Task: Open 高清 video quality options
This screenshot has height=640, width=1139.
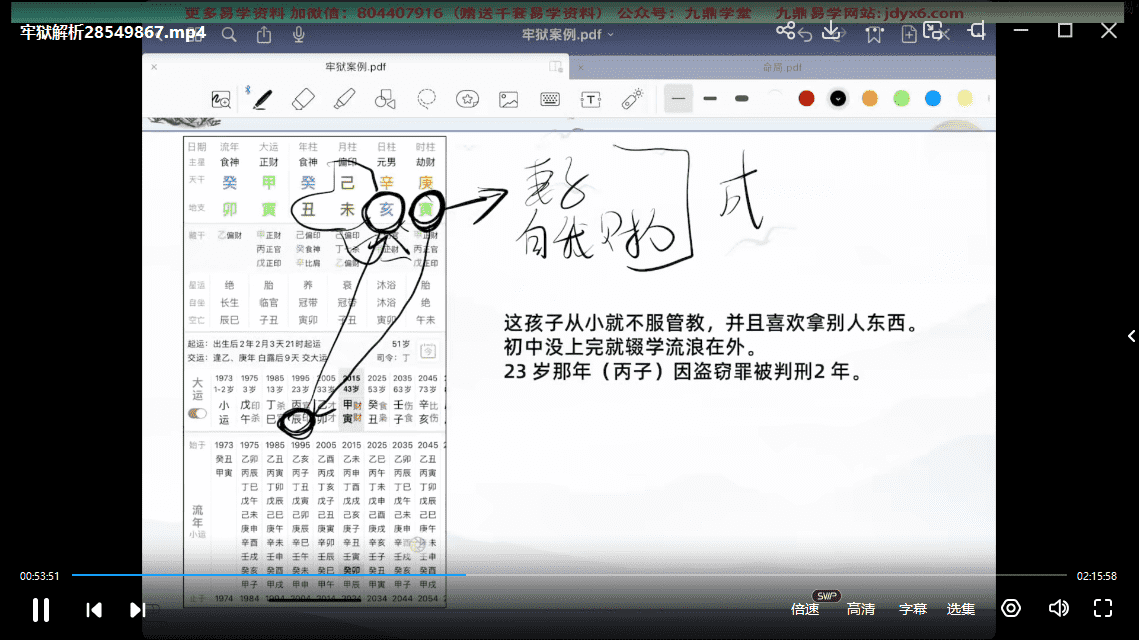Action: click(860, 609)
